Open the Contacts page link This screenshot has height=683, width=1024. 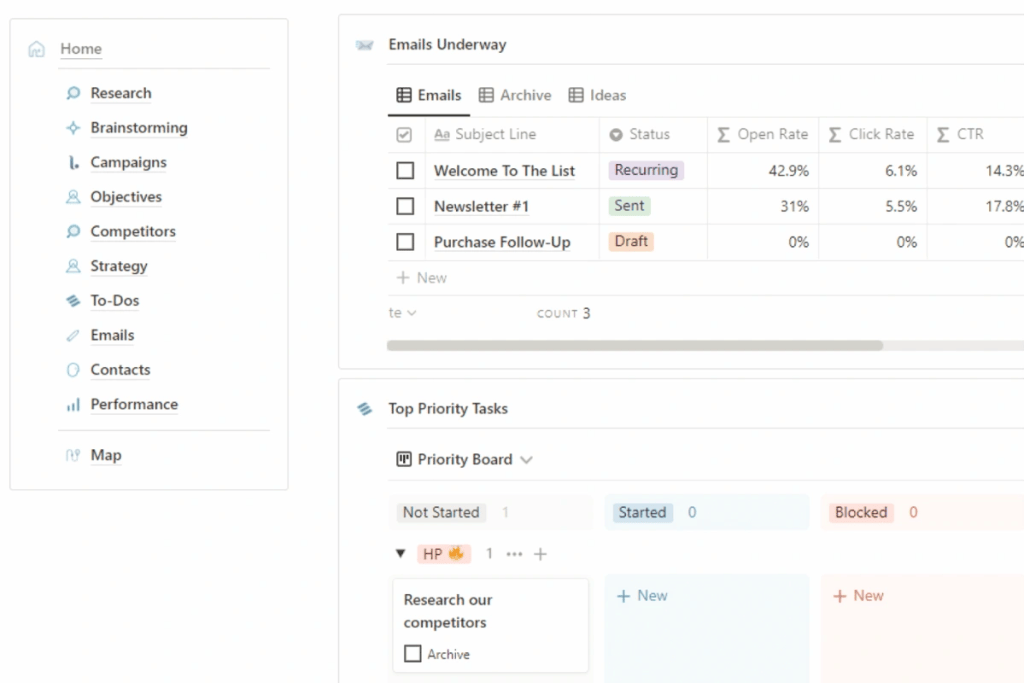point(120,370)
